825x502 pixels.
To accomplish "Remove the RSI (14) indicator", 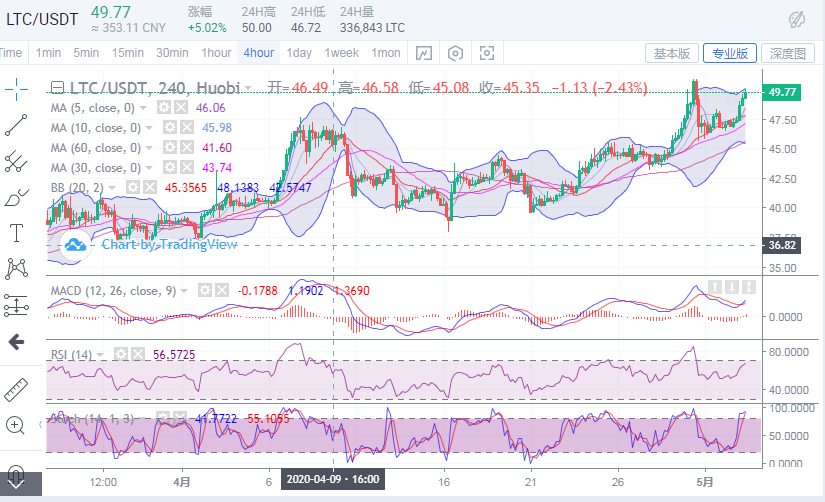I will click(137, 354).
